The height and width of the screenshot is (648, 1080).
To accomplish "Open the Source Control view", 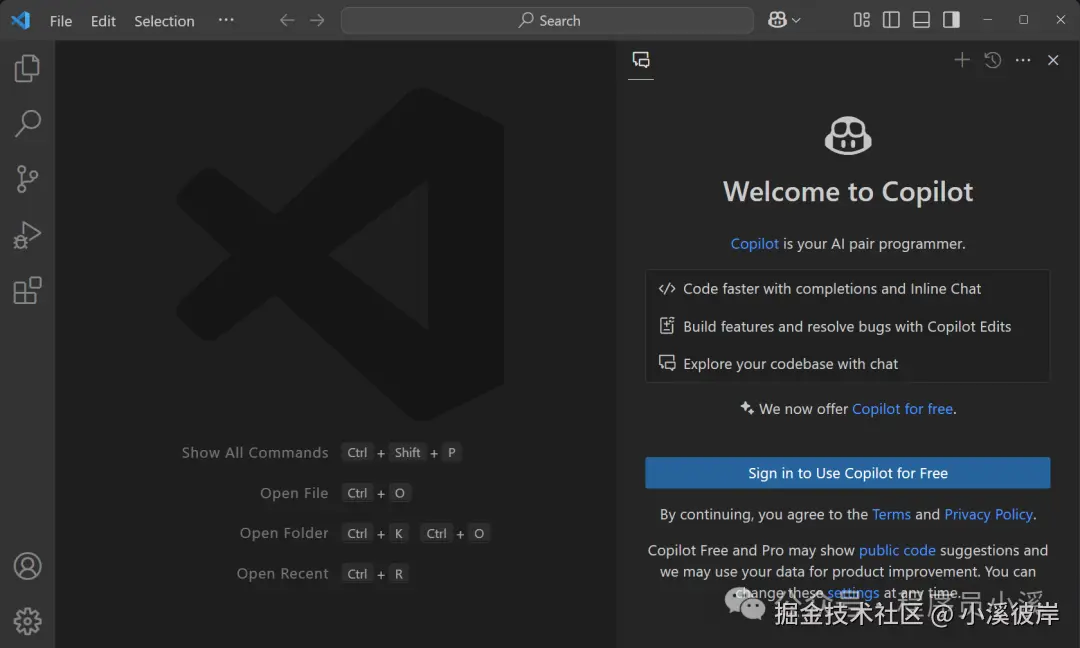I will (28, 179).
